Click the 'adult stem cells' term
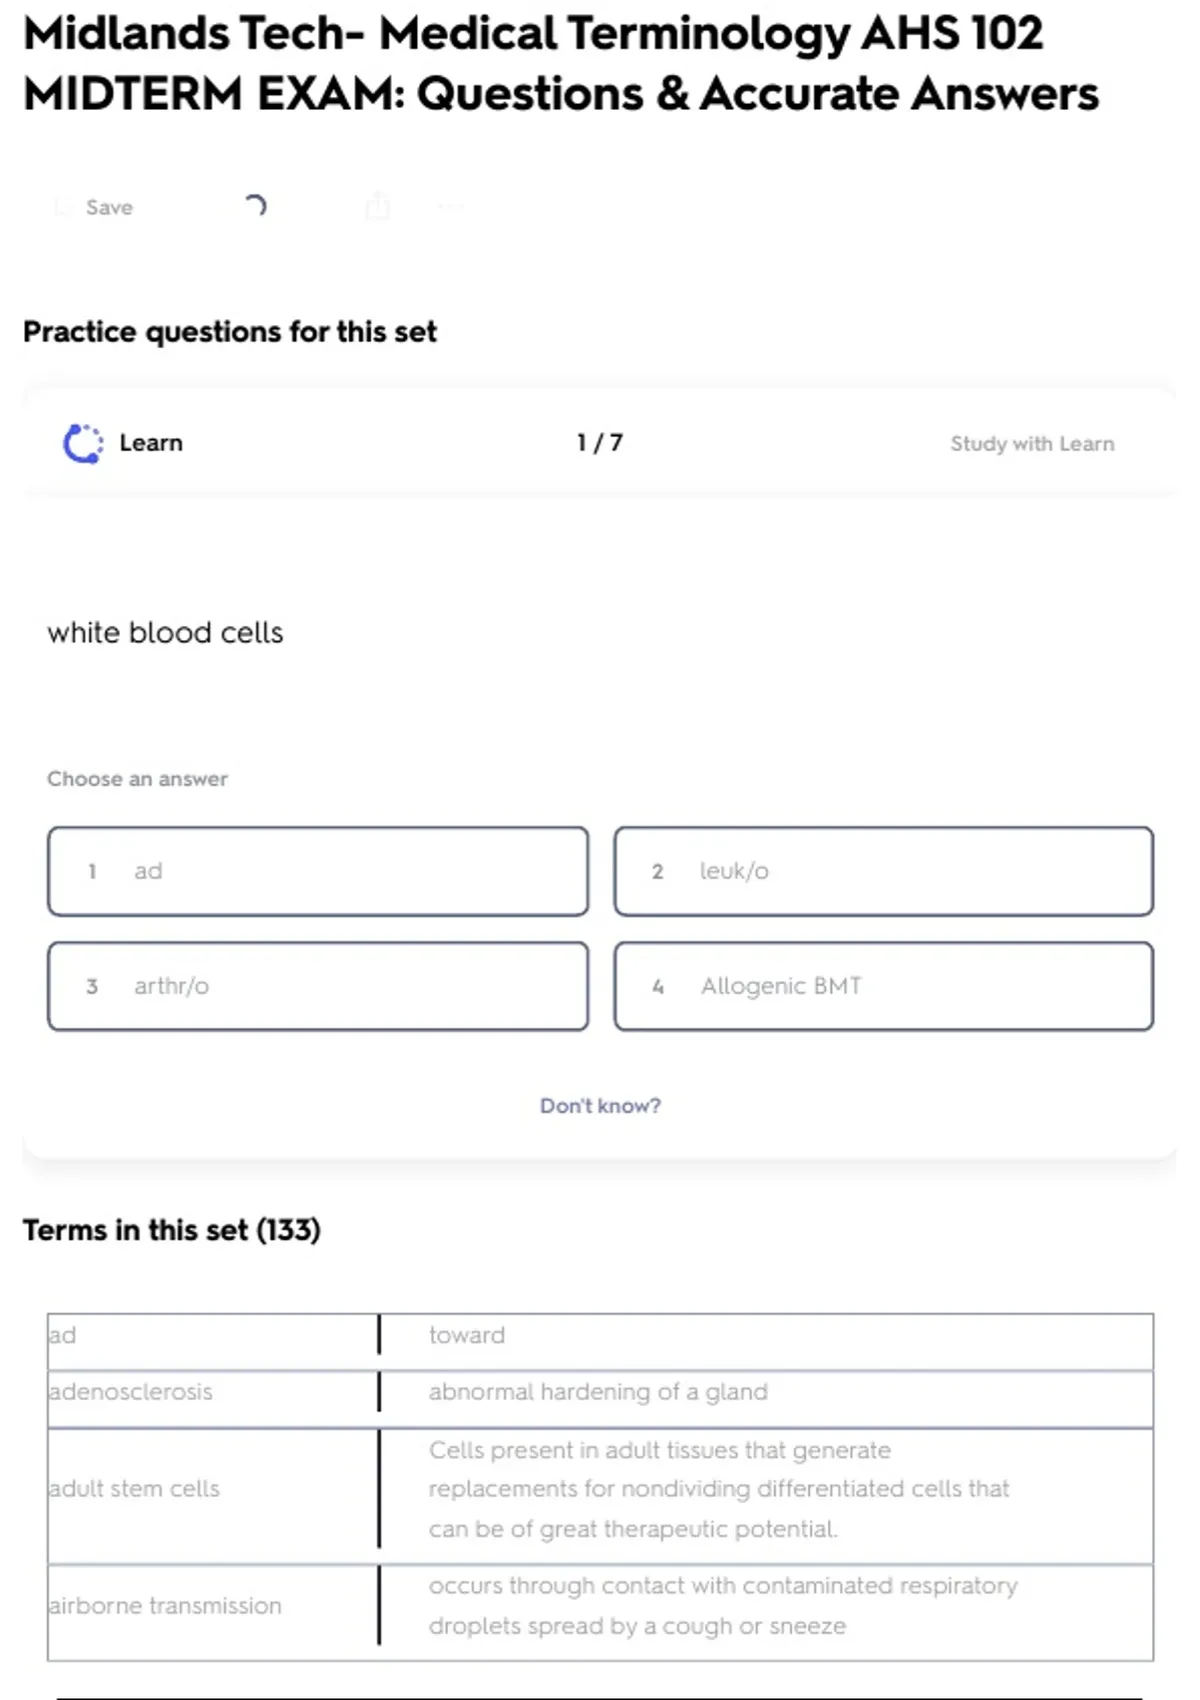The image size is (1200, 1700). 134,1488
